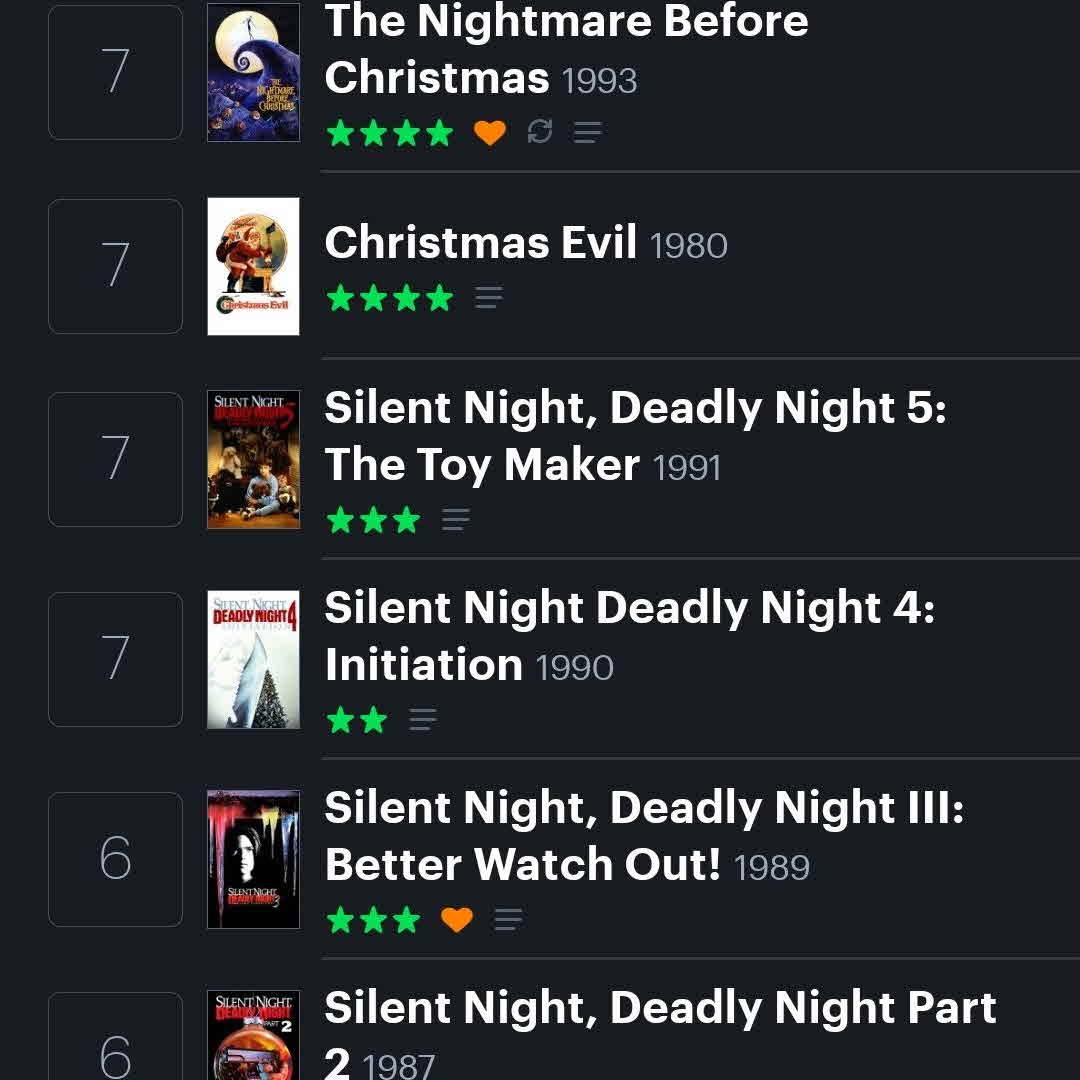1080x1080 pixels.
Task: Click the 1980 release year link
Action: click(x=688, y=246)
